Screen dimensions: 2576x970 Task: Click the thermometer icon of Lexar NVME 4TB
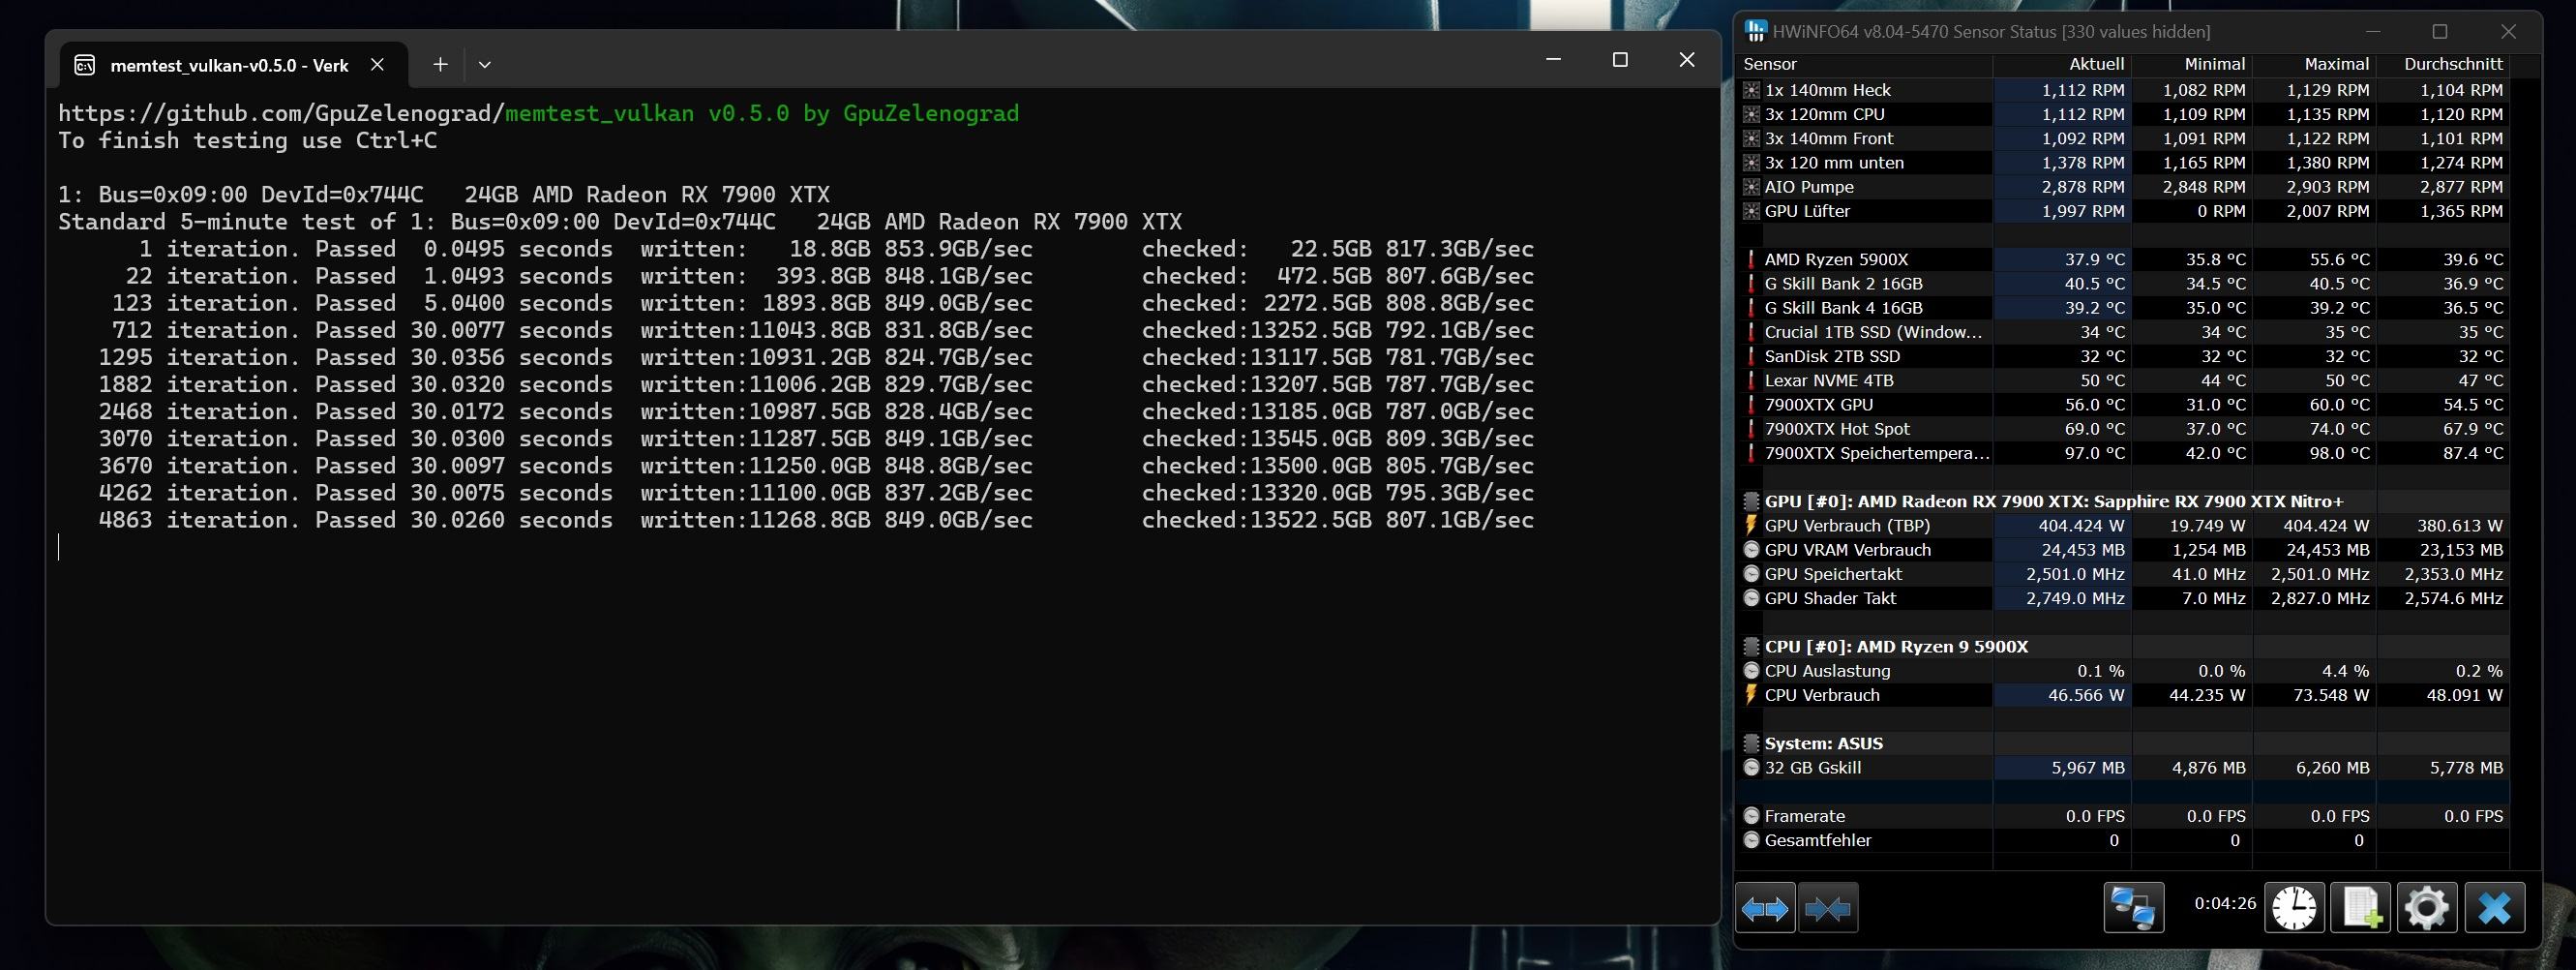pos(1751,380)
